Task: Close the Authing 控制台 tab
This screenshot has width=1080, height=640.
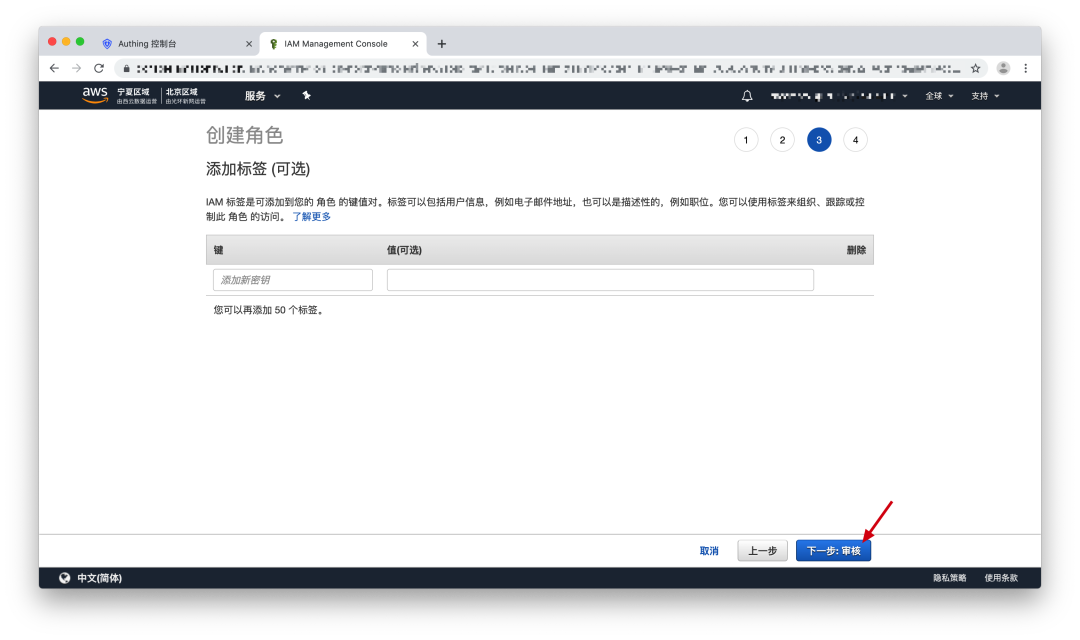Action: tap(249, 43)
